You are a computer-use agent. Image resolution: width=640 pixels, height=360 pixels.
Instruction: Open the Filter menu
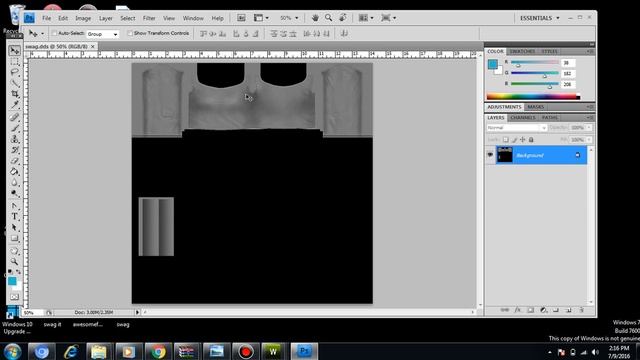point(149,18)
